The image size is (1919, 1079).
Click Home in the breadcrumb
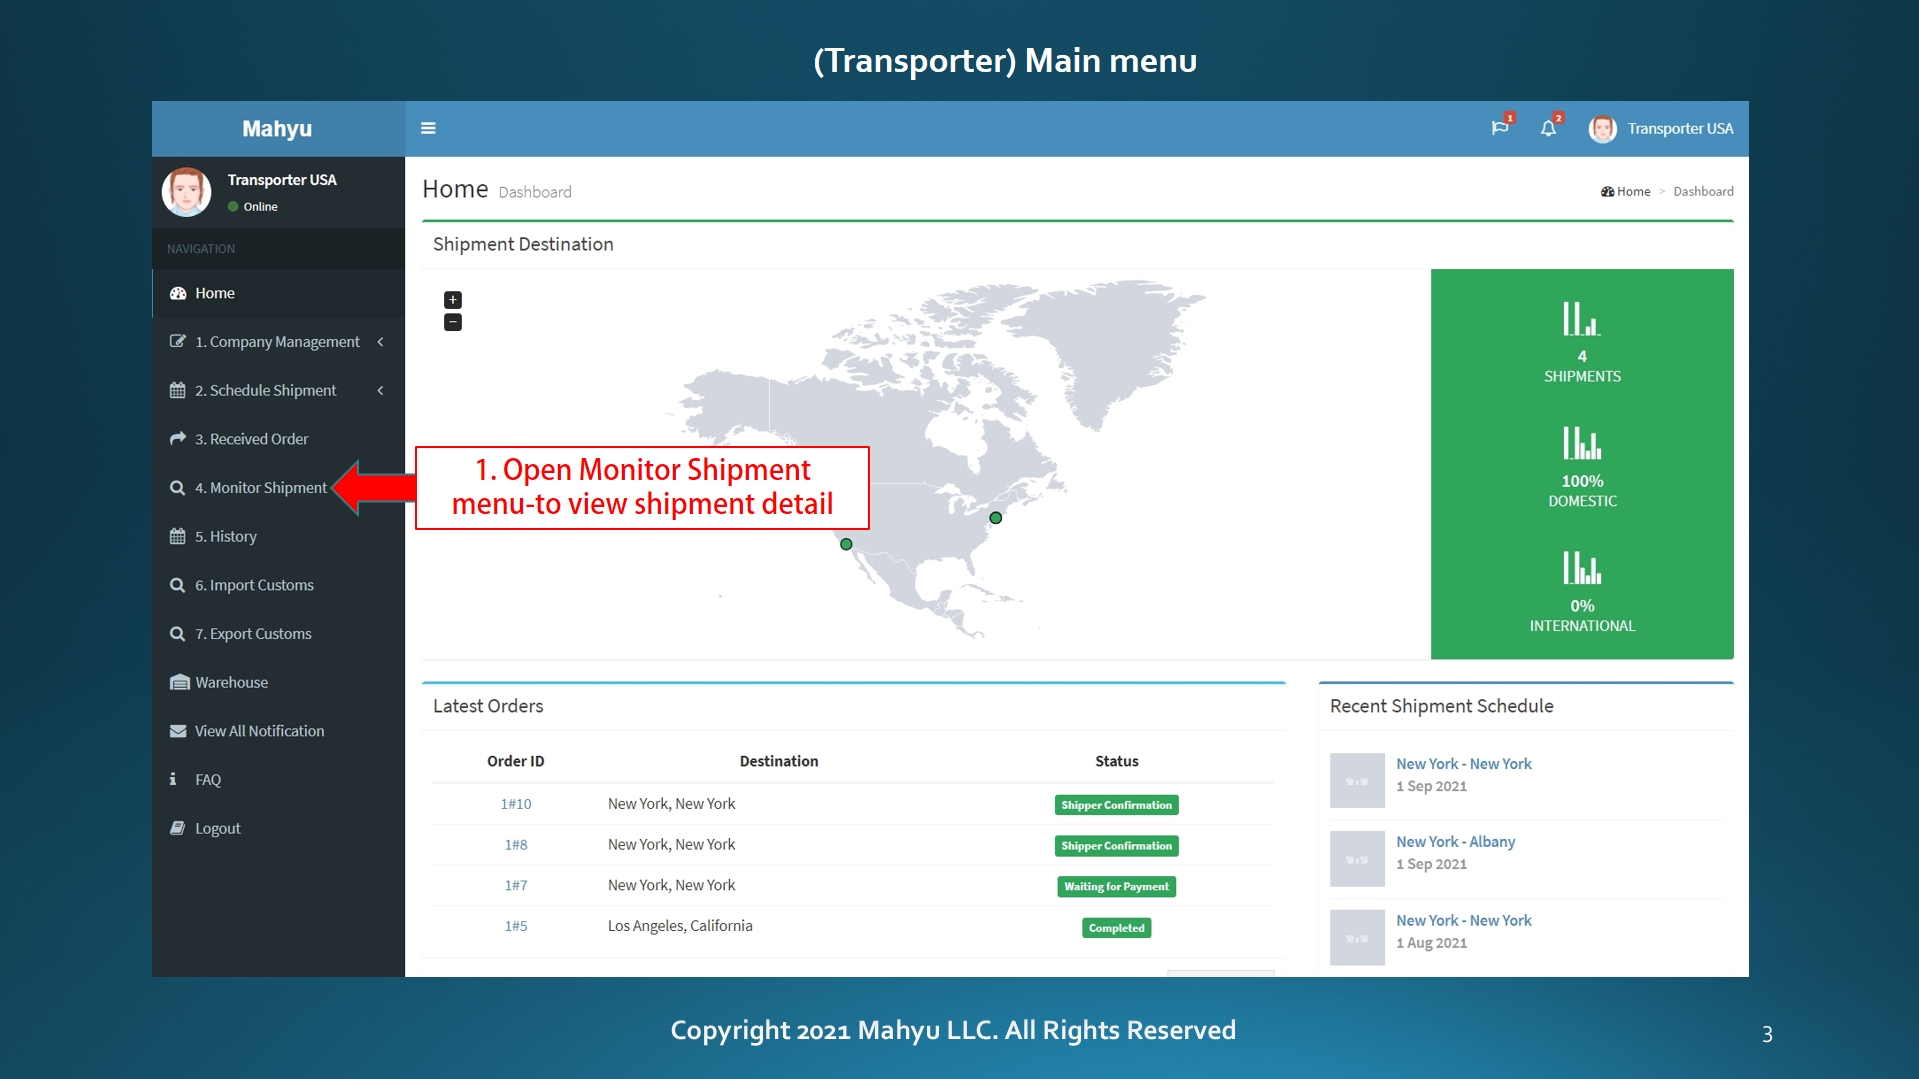pyautogui.click(x=1632, y=192)
